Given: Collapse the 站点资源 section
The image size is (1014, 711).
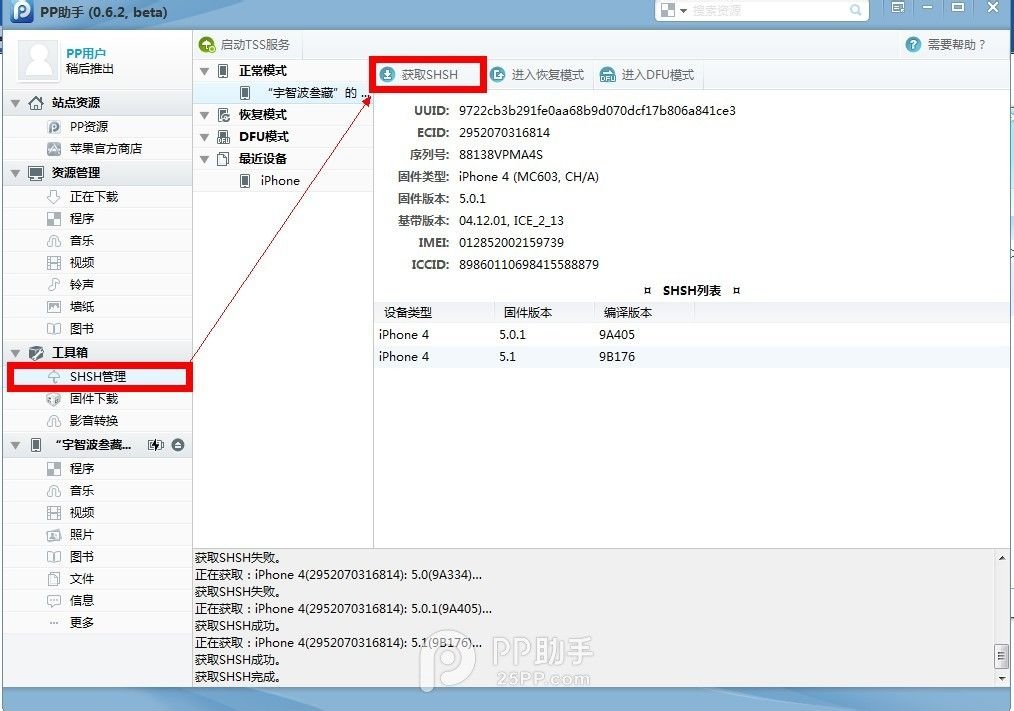Looking at the screenshot, I should (16, 103).
